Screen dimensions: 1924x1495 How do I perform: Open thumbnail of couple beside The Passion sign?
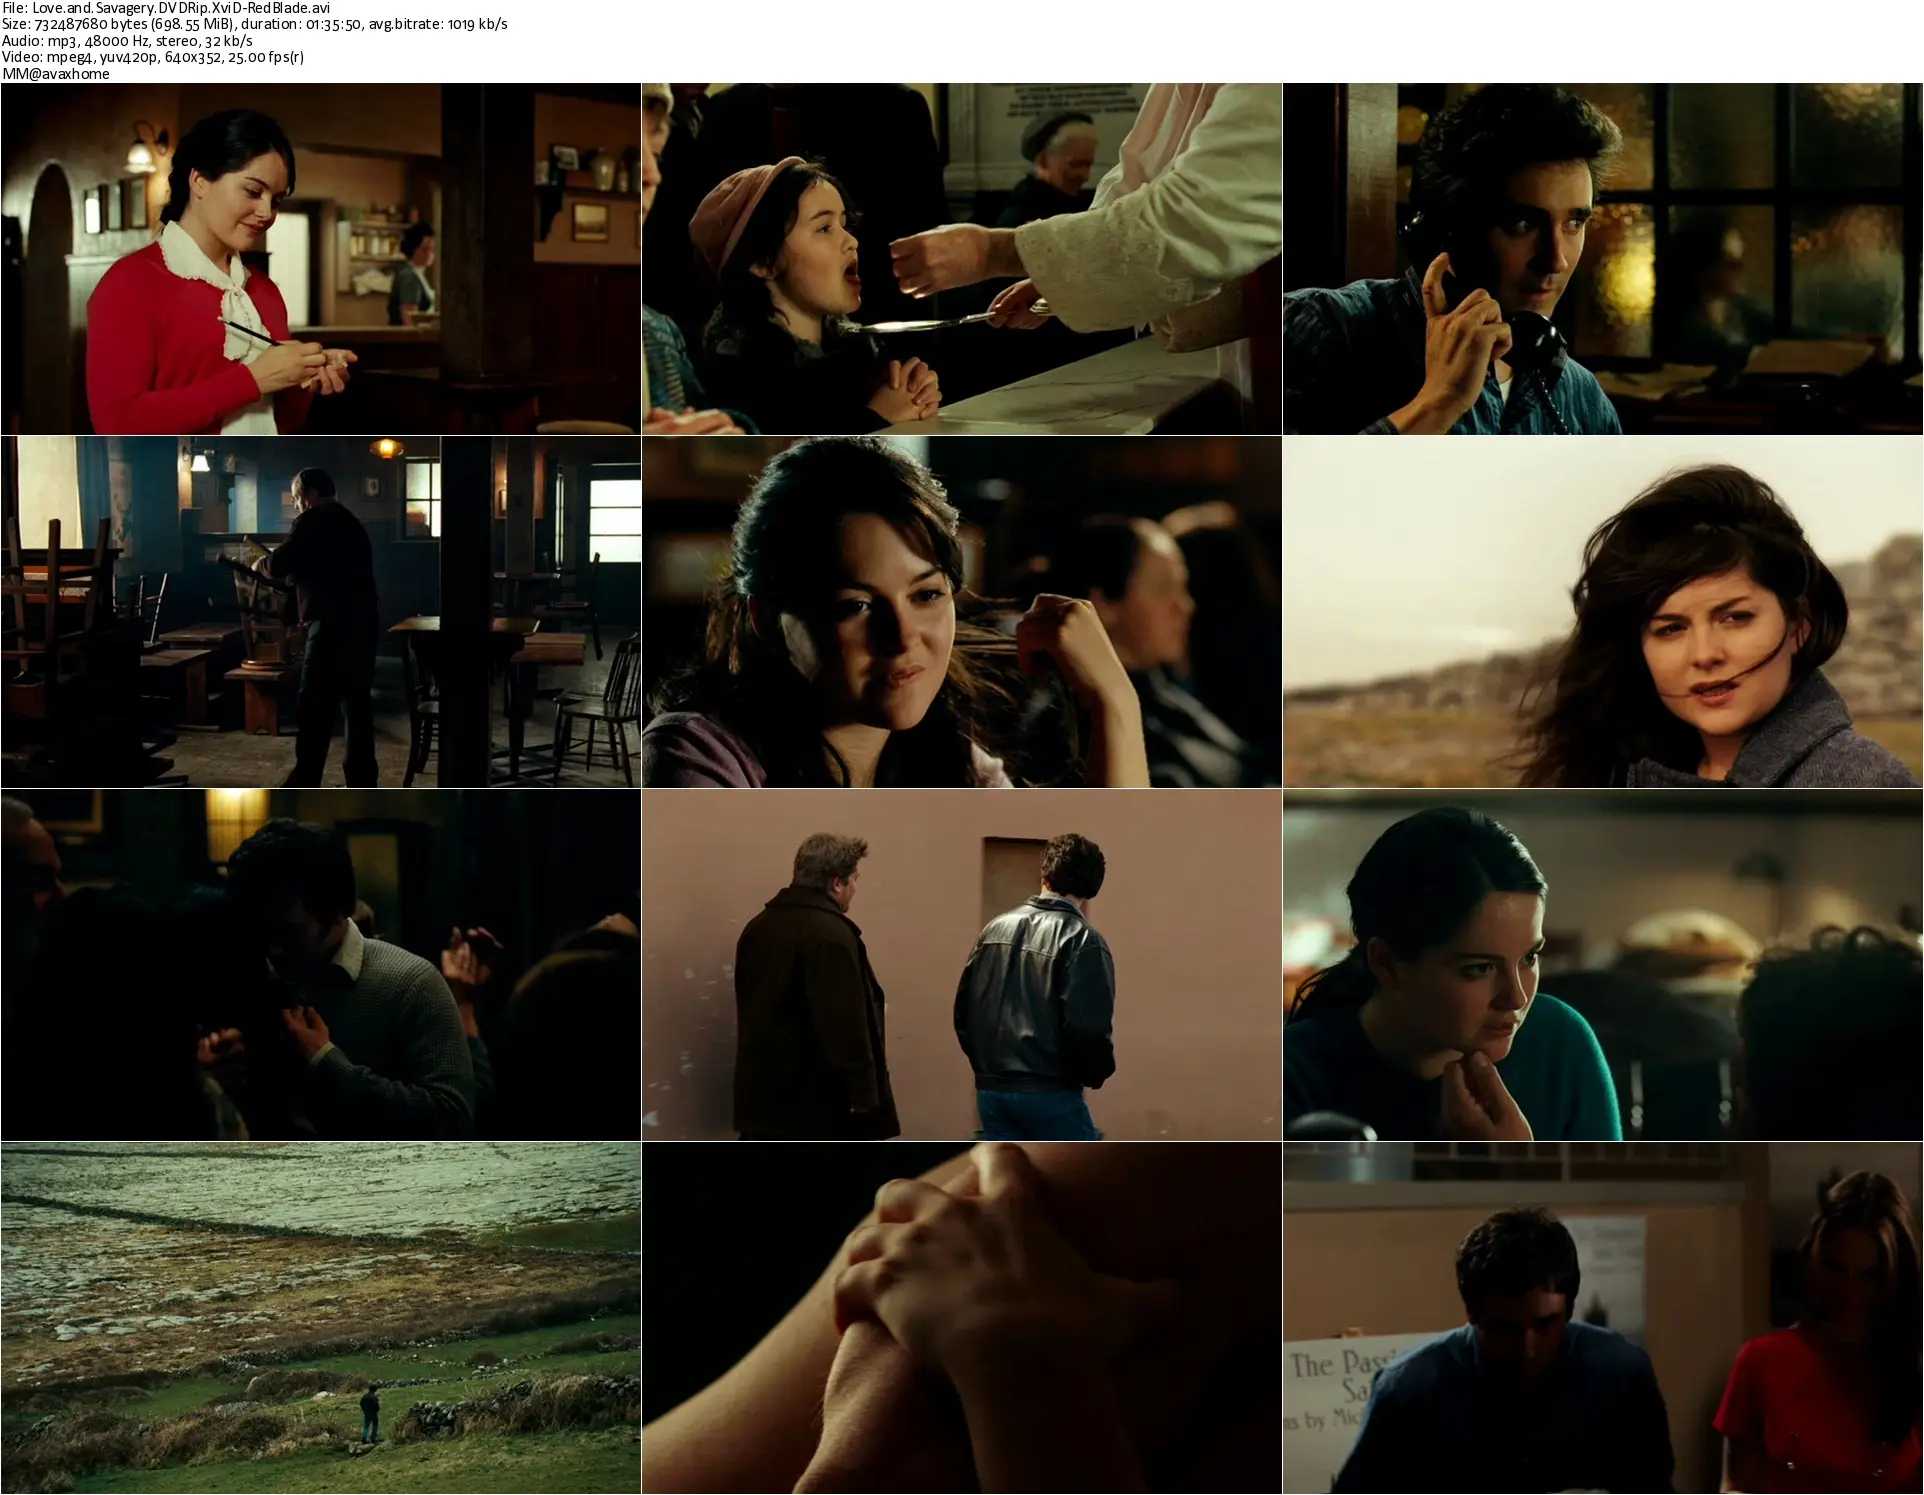pyautogui.click(x=1603, y=1318)
